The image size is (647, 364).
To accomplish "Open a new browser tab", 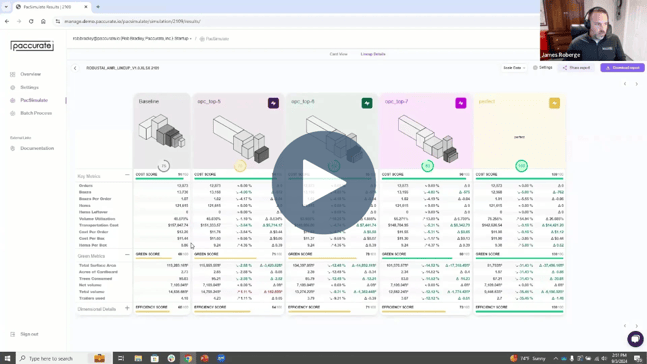I will coord(98,7).
